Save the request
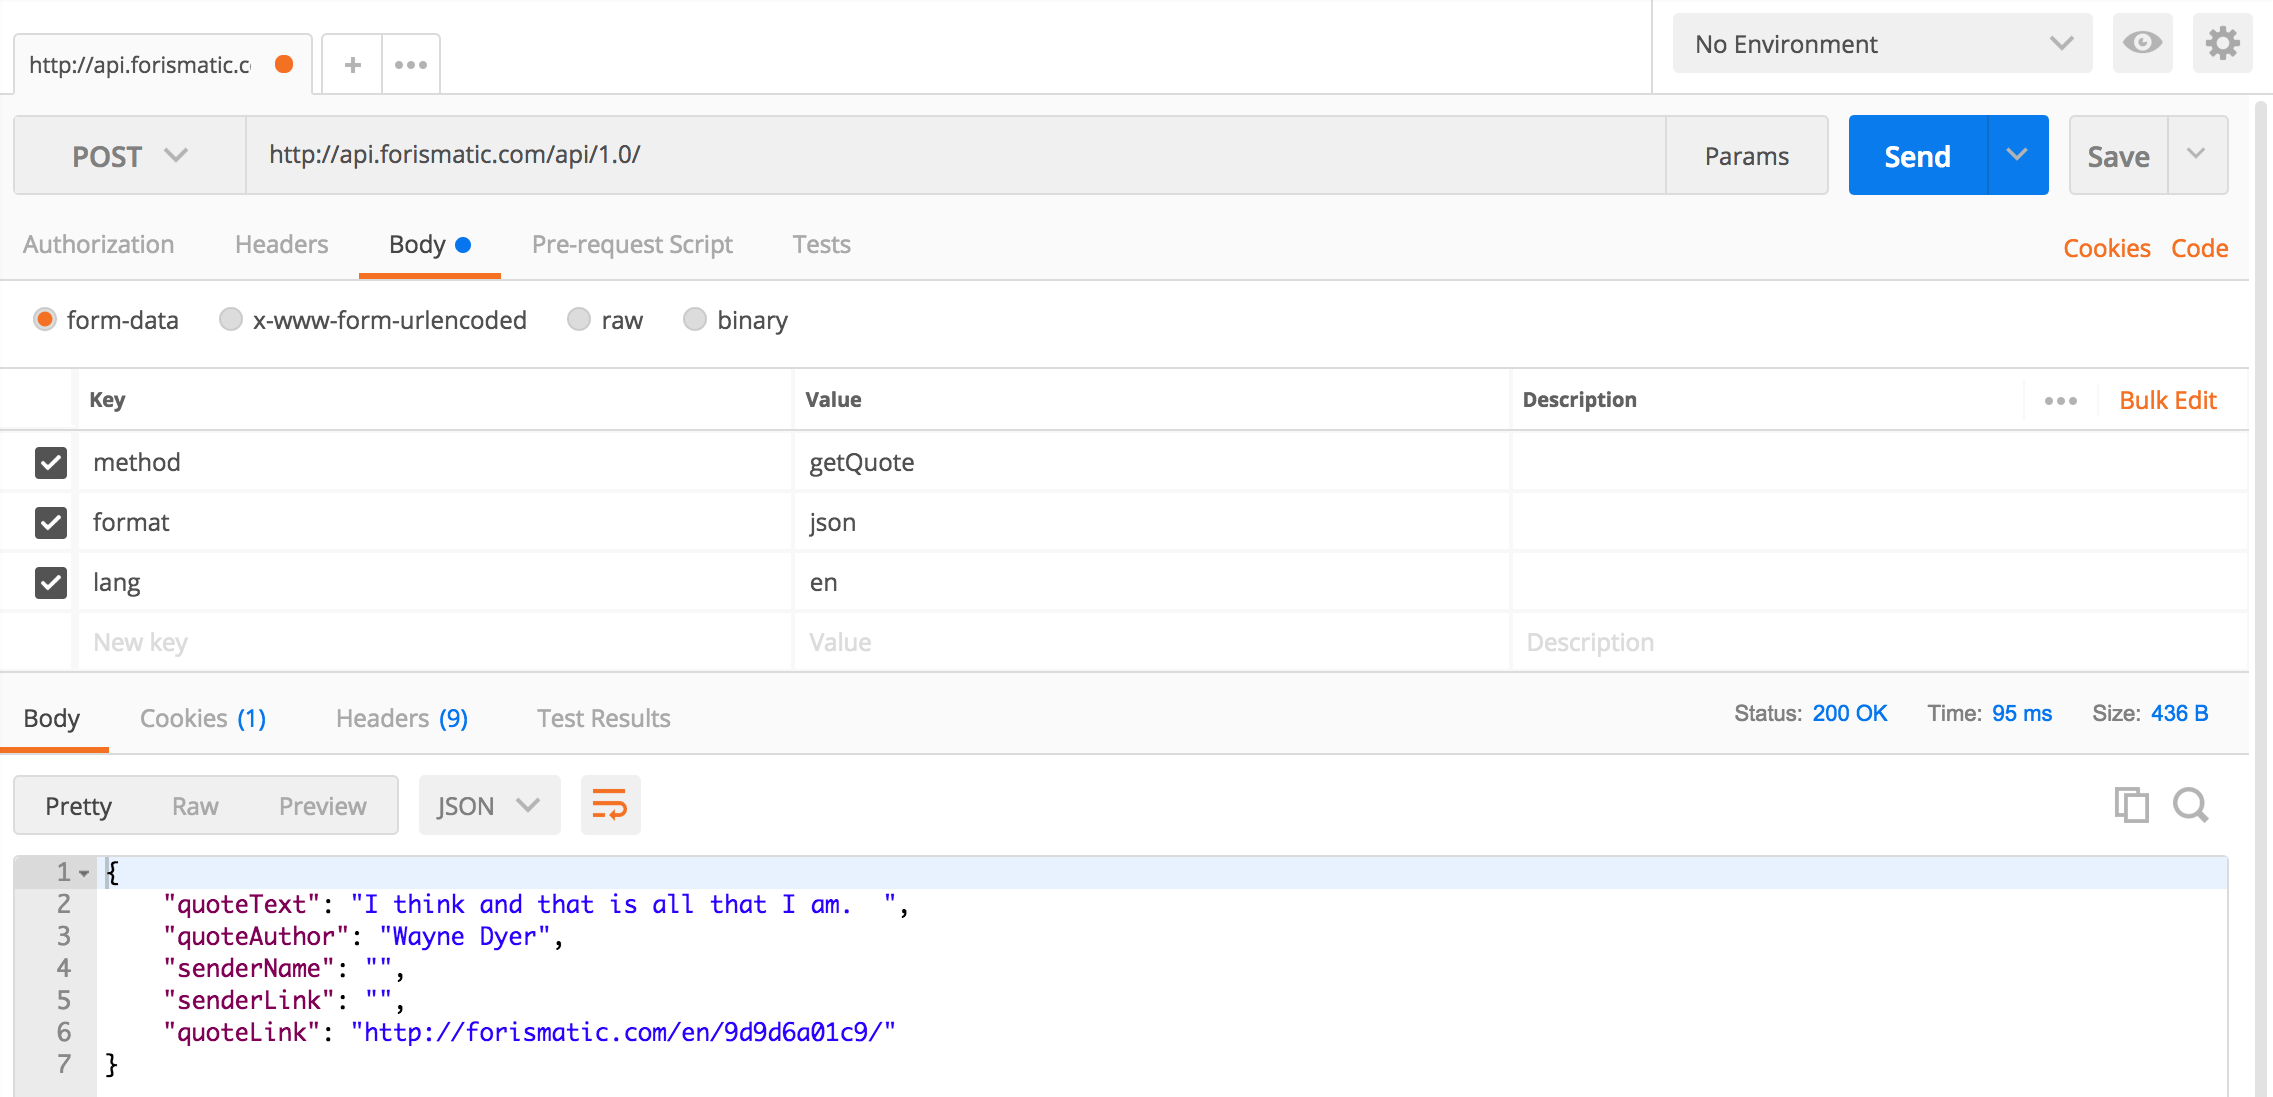2273x1097 pixels. pyautogui.click(x=2118, y=156)
